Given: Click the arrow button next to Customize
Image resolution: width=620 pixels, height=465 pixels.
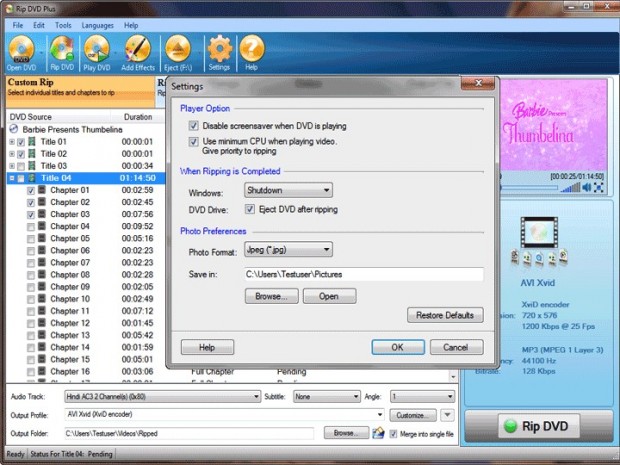Looking at the screenshot, I should [447, 415].
